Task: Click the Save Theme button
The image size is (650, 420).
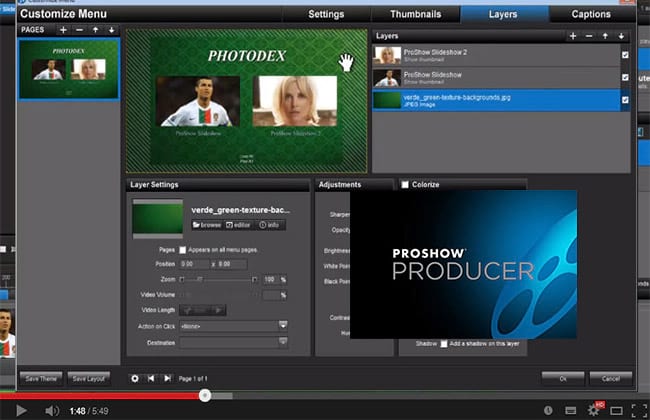Action: point(41,379)
